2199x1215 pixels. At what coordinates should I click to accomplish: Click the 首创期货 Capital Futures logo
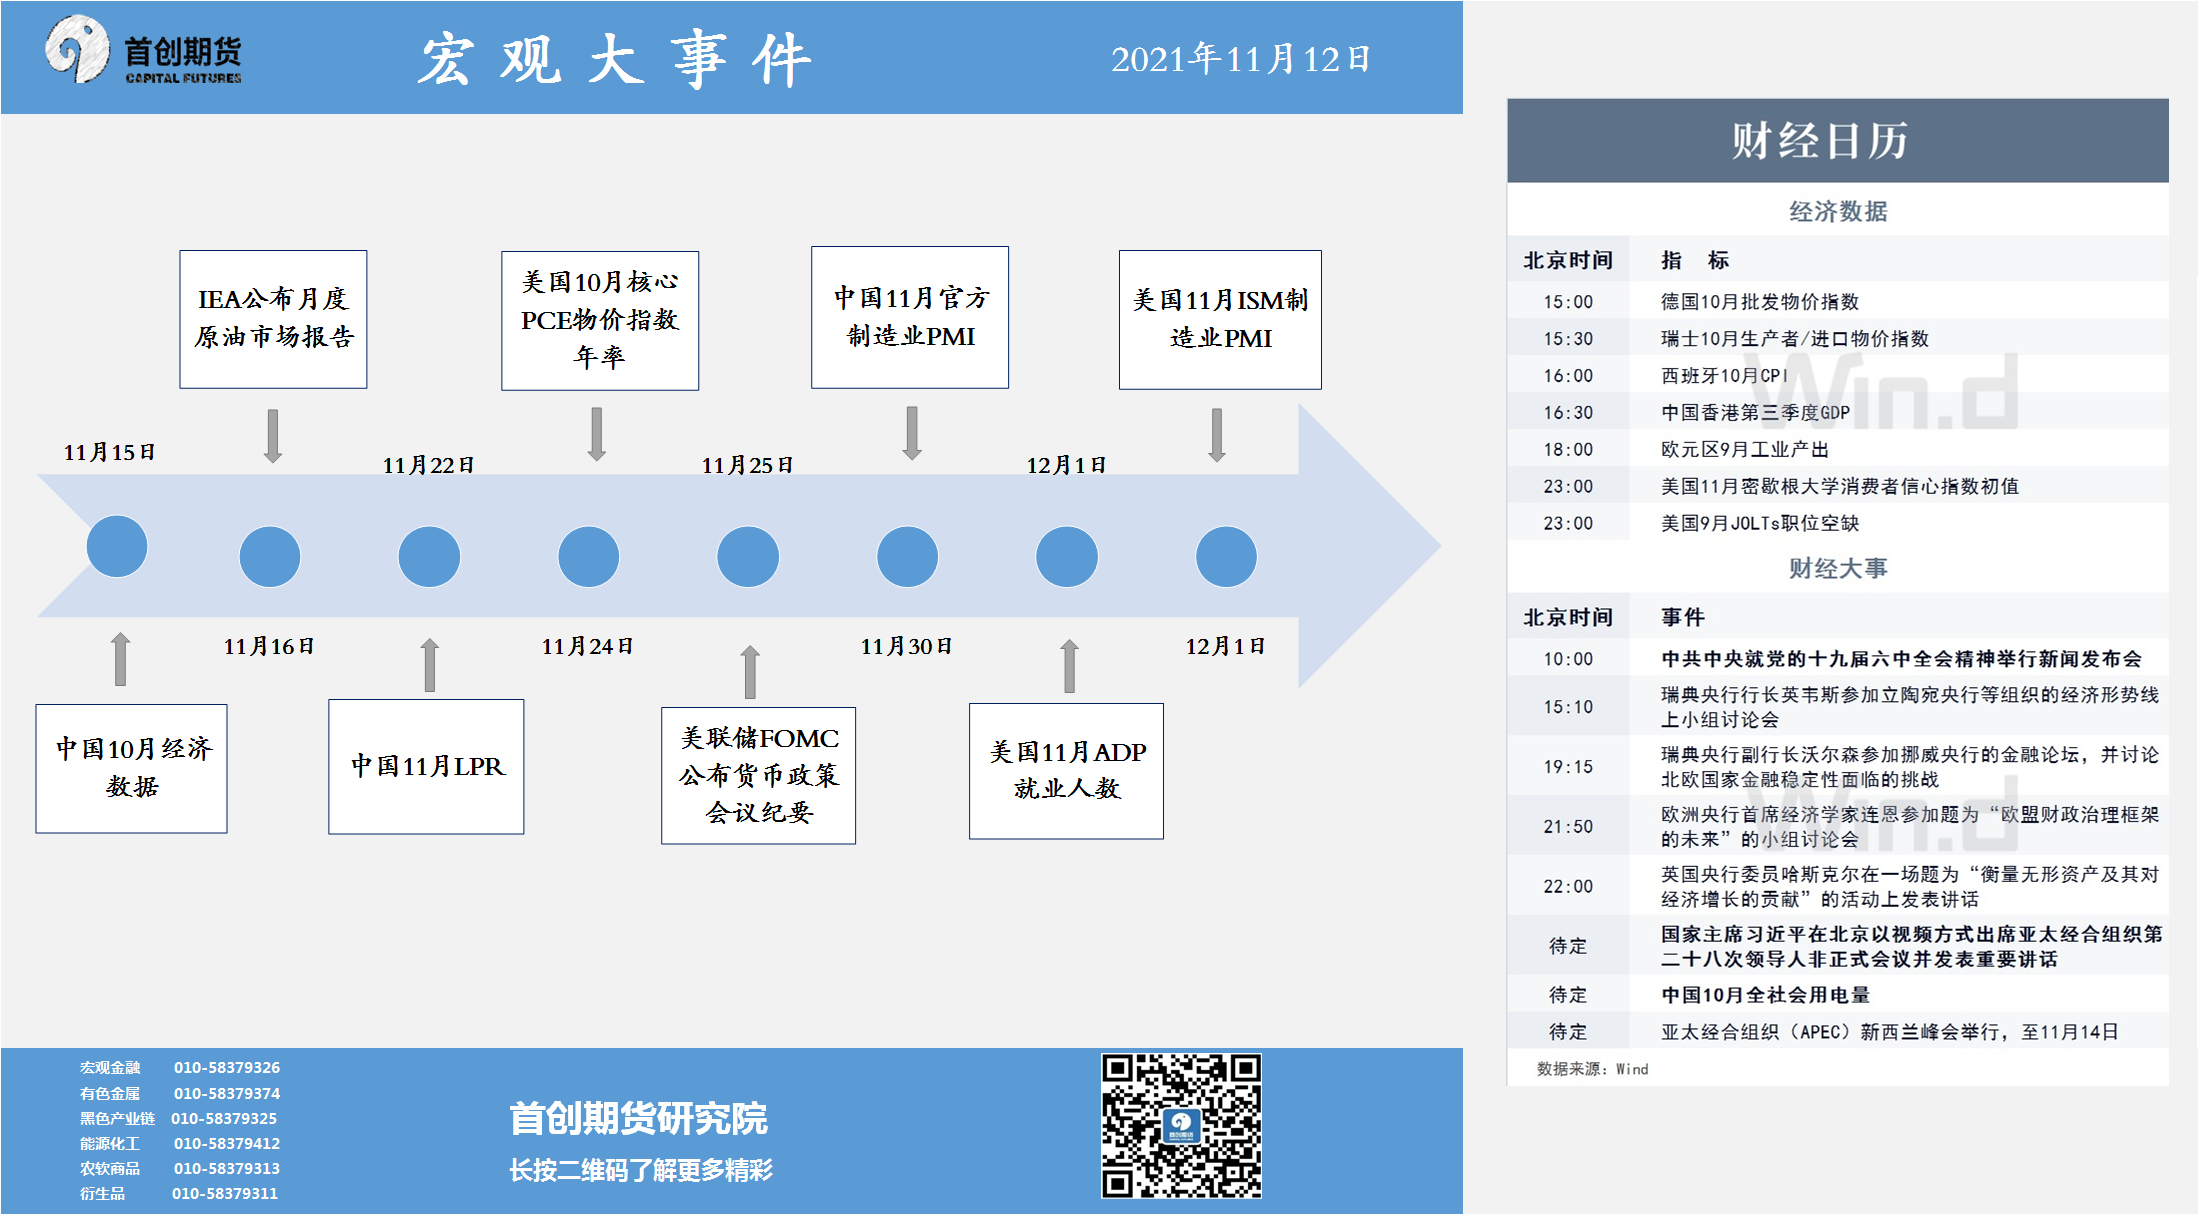[x=144, y=50]
